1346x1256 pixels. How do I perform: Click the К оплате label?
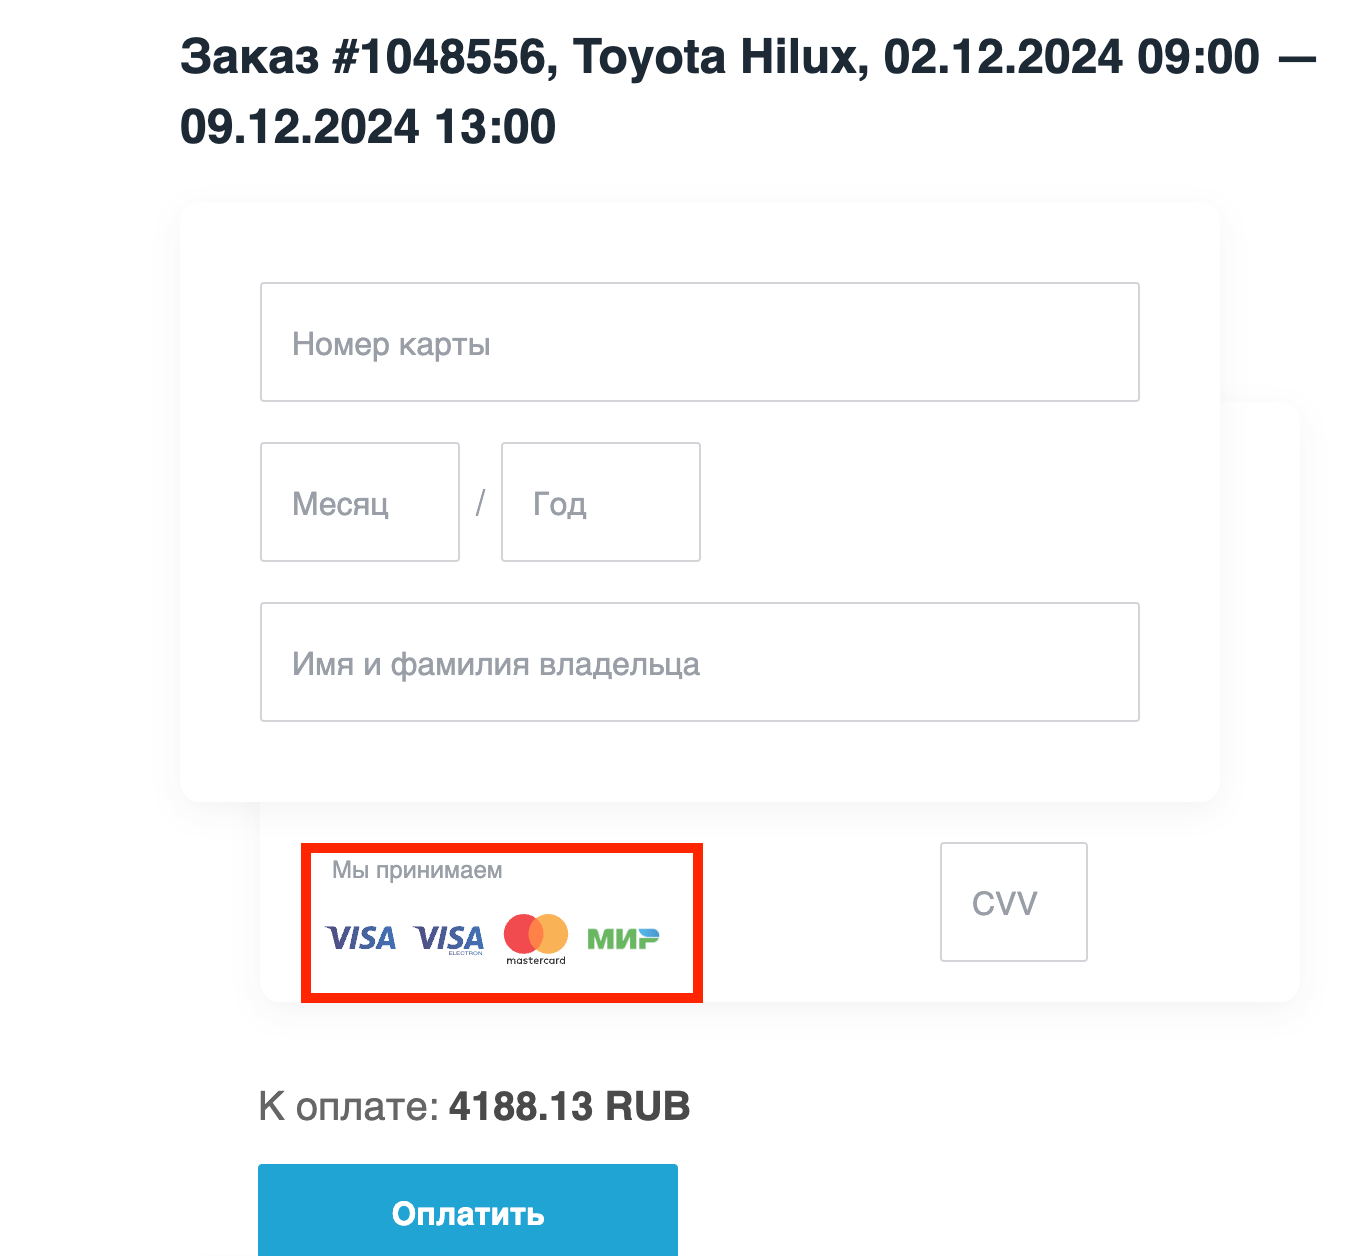[x=348, y=1107]
